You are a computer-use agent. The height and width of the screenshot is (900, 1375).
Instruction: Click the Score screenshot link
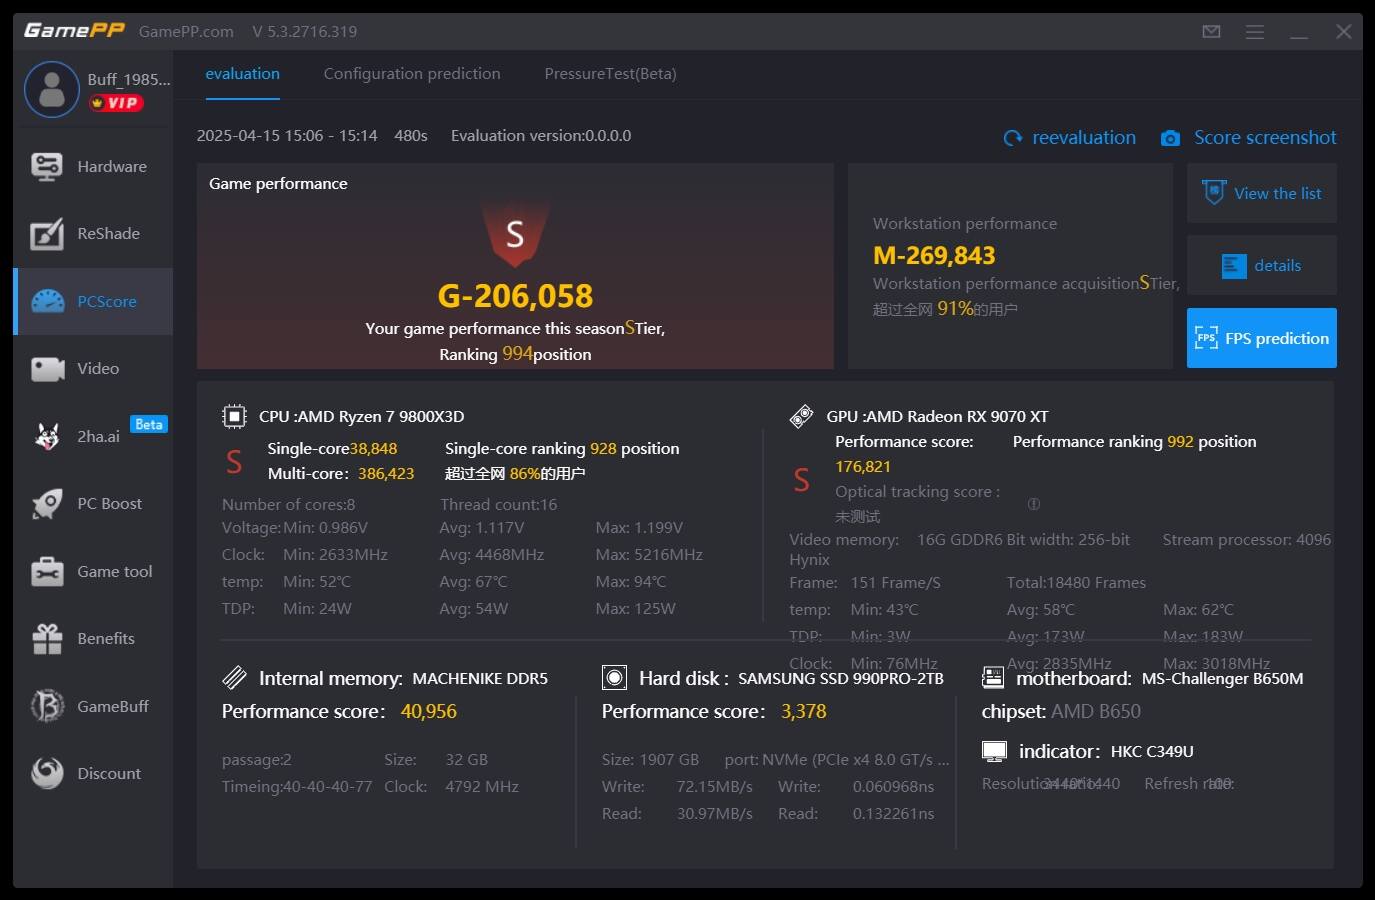pyautogui.click(x=1265, y=138)
